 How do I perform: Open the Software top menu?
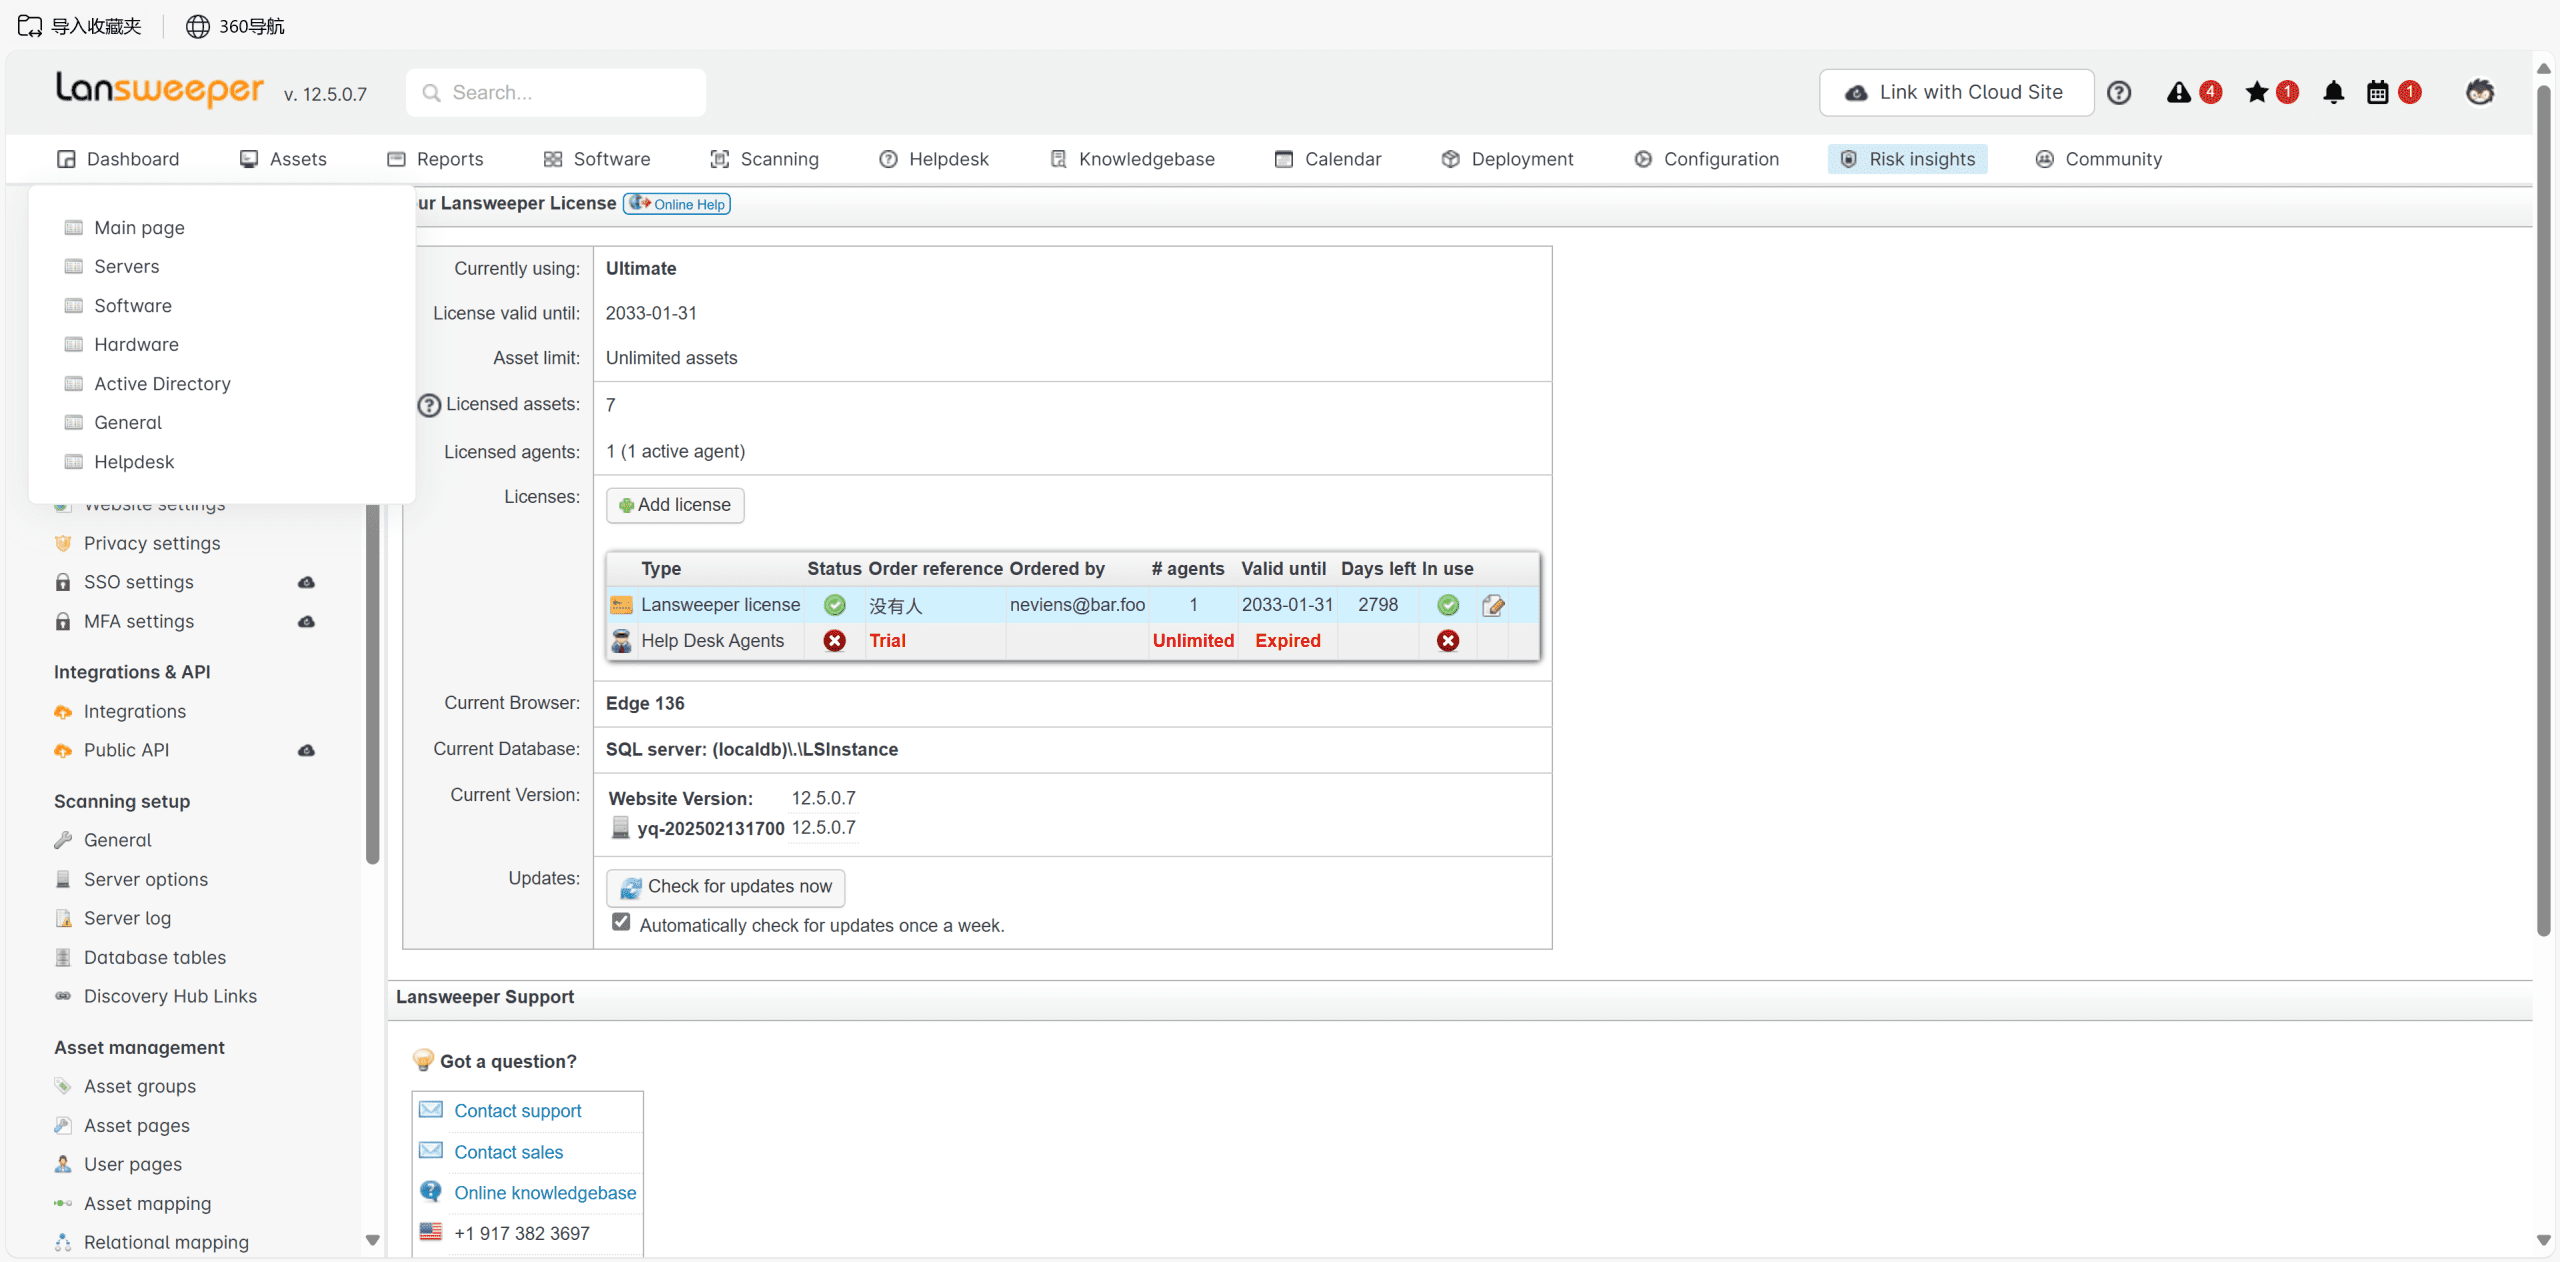pyautogui.click(x=597, y=159)
